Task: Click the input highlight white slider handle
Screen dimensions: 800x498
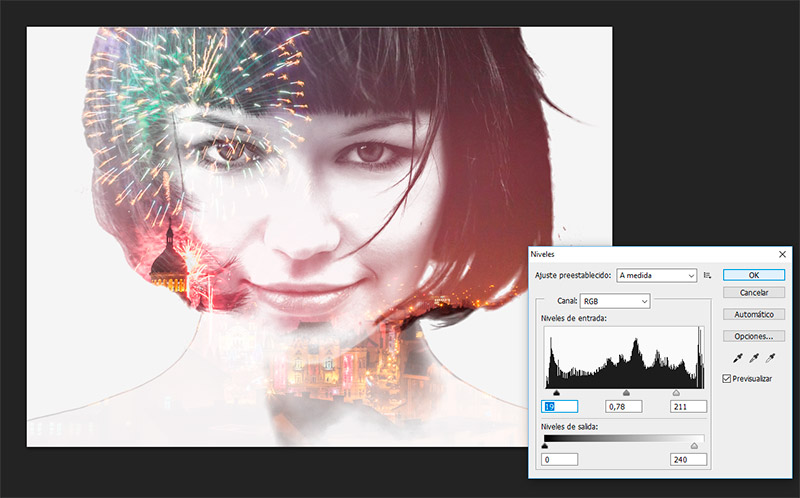Action: tap(676, 393)
